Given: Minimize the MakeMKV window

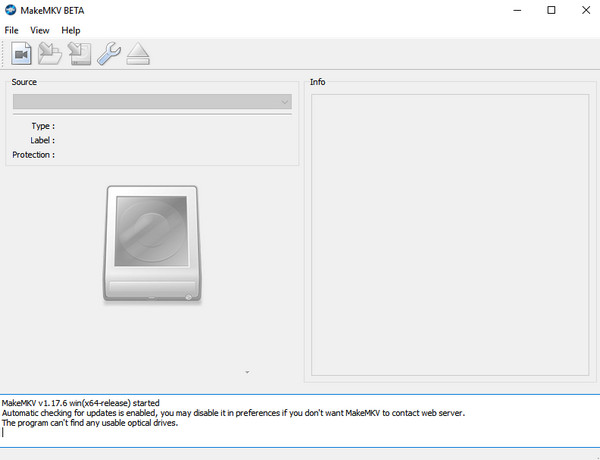Looking at the screenshot, I should coord(517,10).
